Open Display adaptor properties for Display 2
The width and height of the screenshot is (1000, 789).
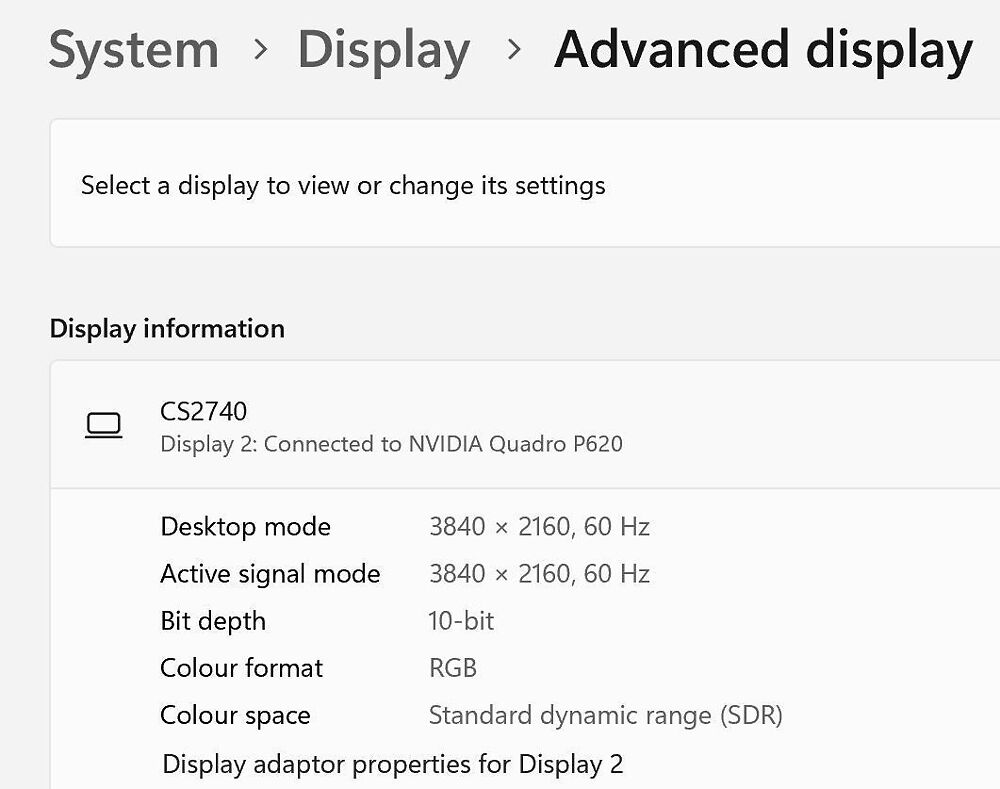[392, 764]
